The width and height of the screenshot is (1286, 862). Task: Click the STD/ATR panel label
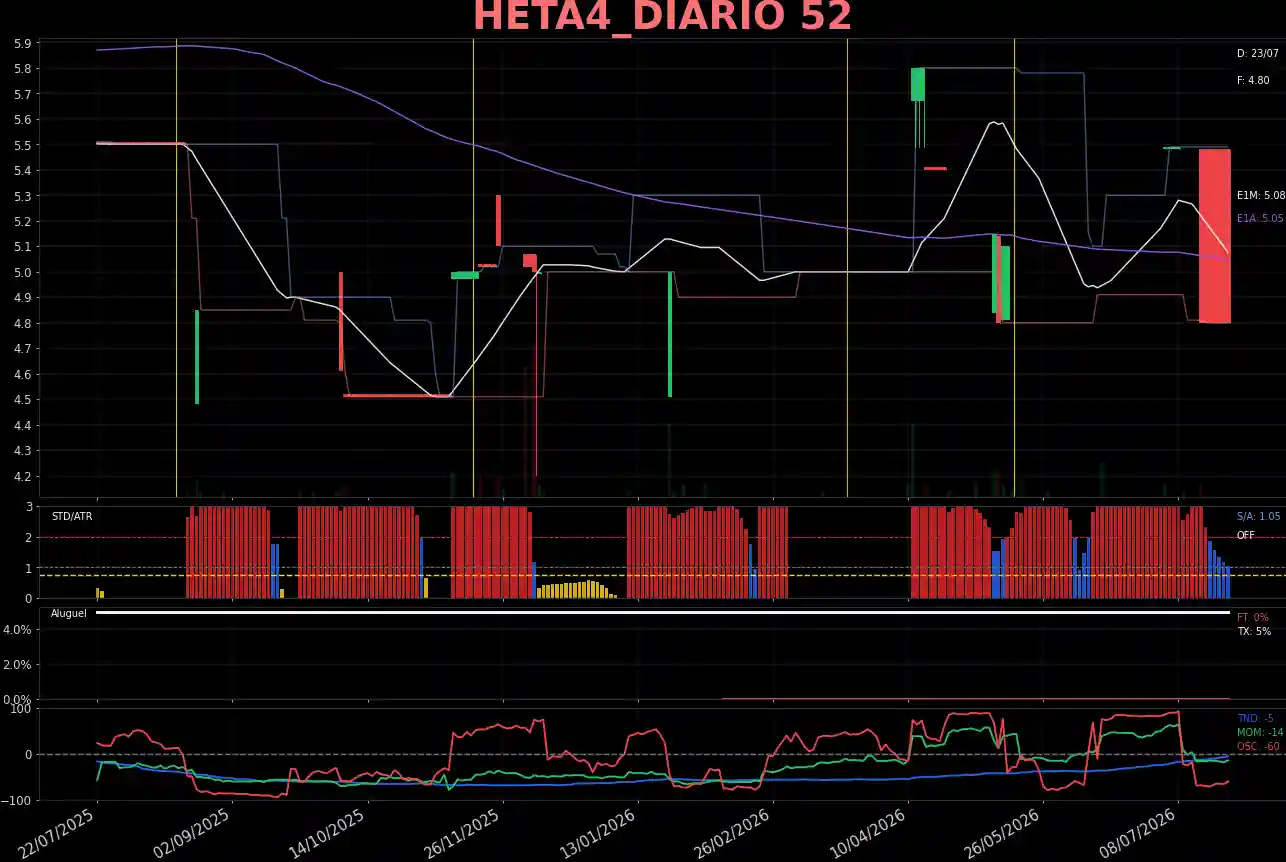click(x=71, y=516)
